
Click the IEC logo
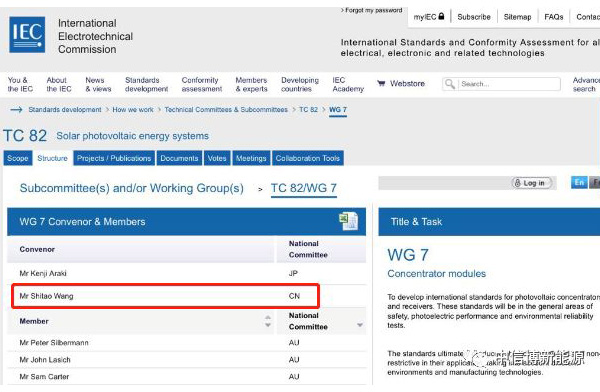(x=27, y=35)
